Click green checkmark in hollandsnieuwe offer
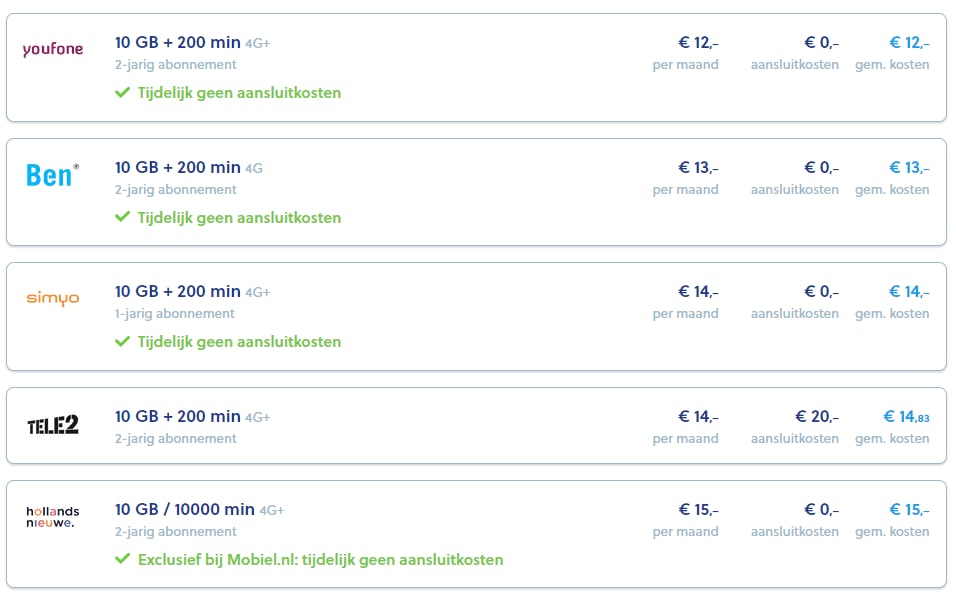956x599 pixels. pos(123,559)
